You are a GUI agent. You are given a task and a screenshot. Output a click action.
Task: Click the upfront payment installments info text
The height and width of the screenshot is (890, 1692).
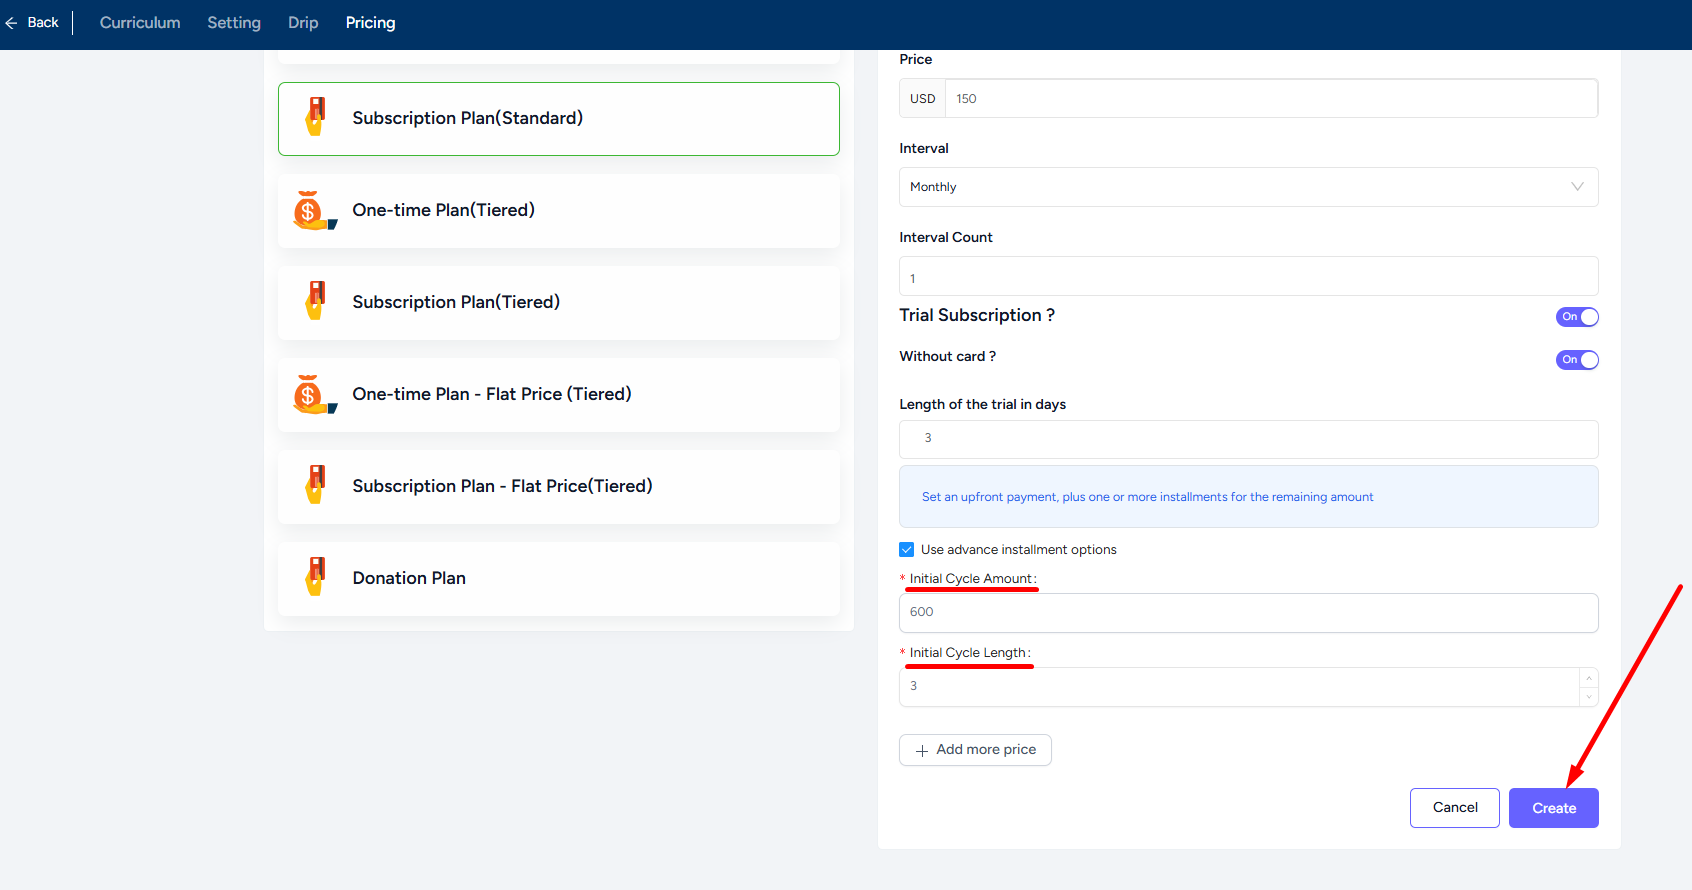[x=1147, y=497]
